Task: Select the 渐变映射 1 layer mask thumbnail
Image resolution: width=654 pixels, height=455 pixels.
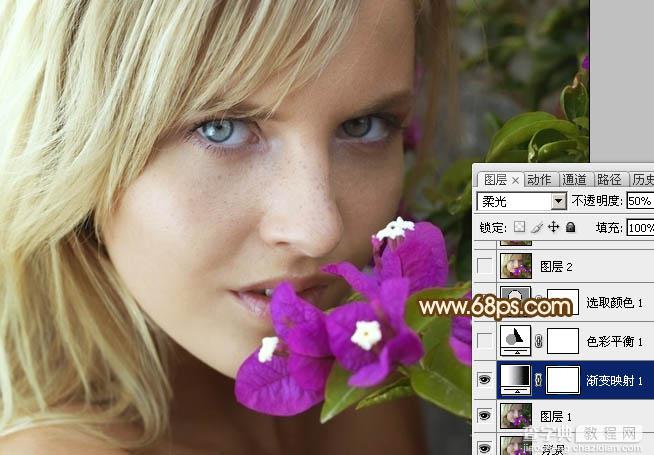Action: point(563,380)
